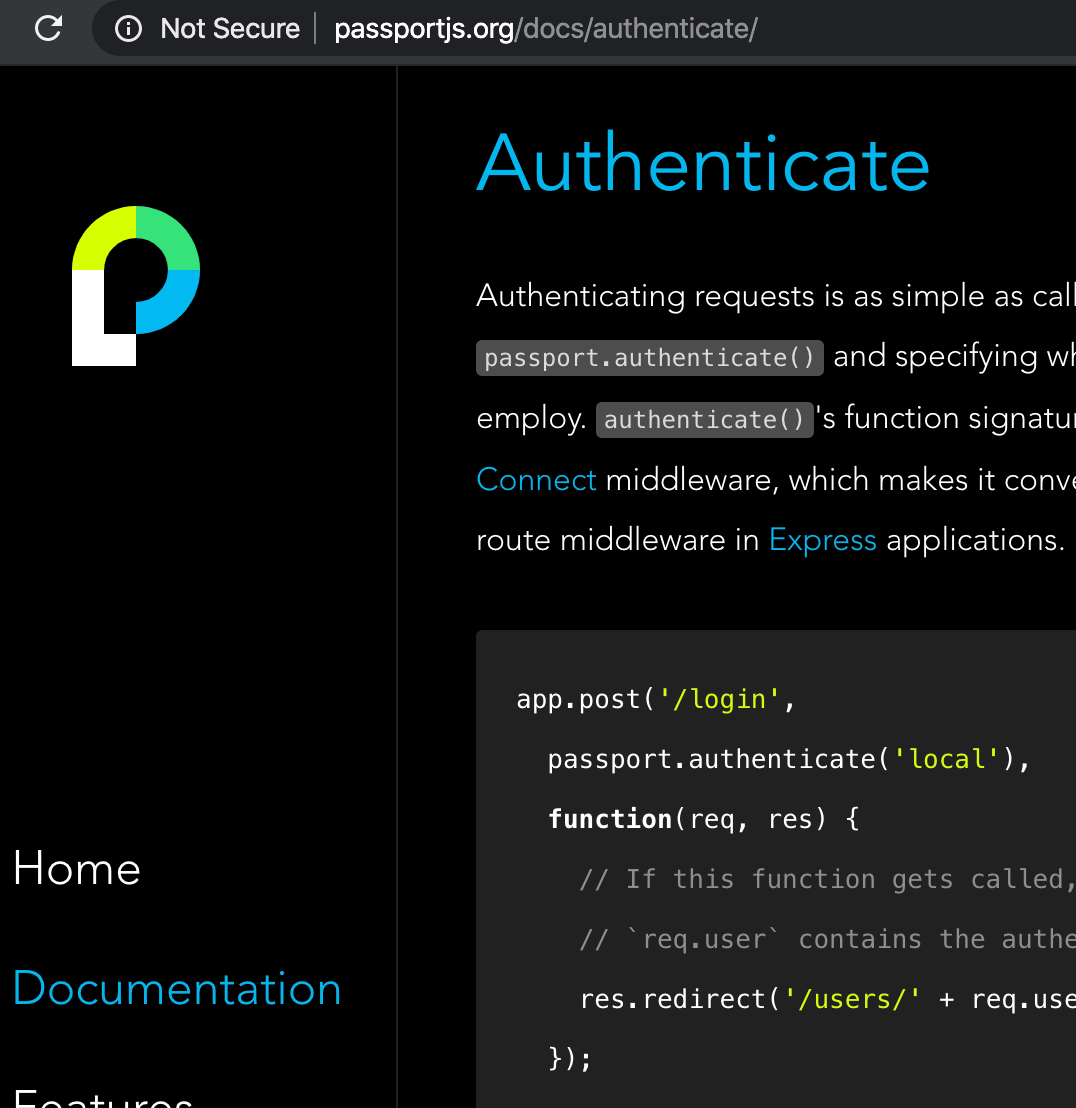Click the 'local' strategy string in the code
Viewport: 1076px width, 1108px height.
point(946,759)
